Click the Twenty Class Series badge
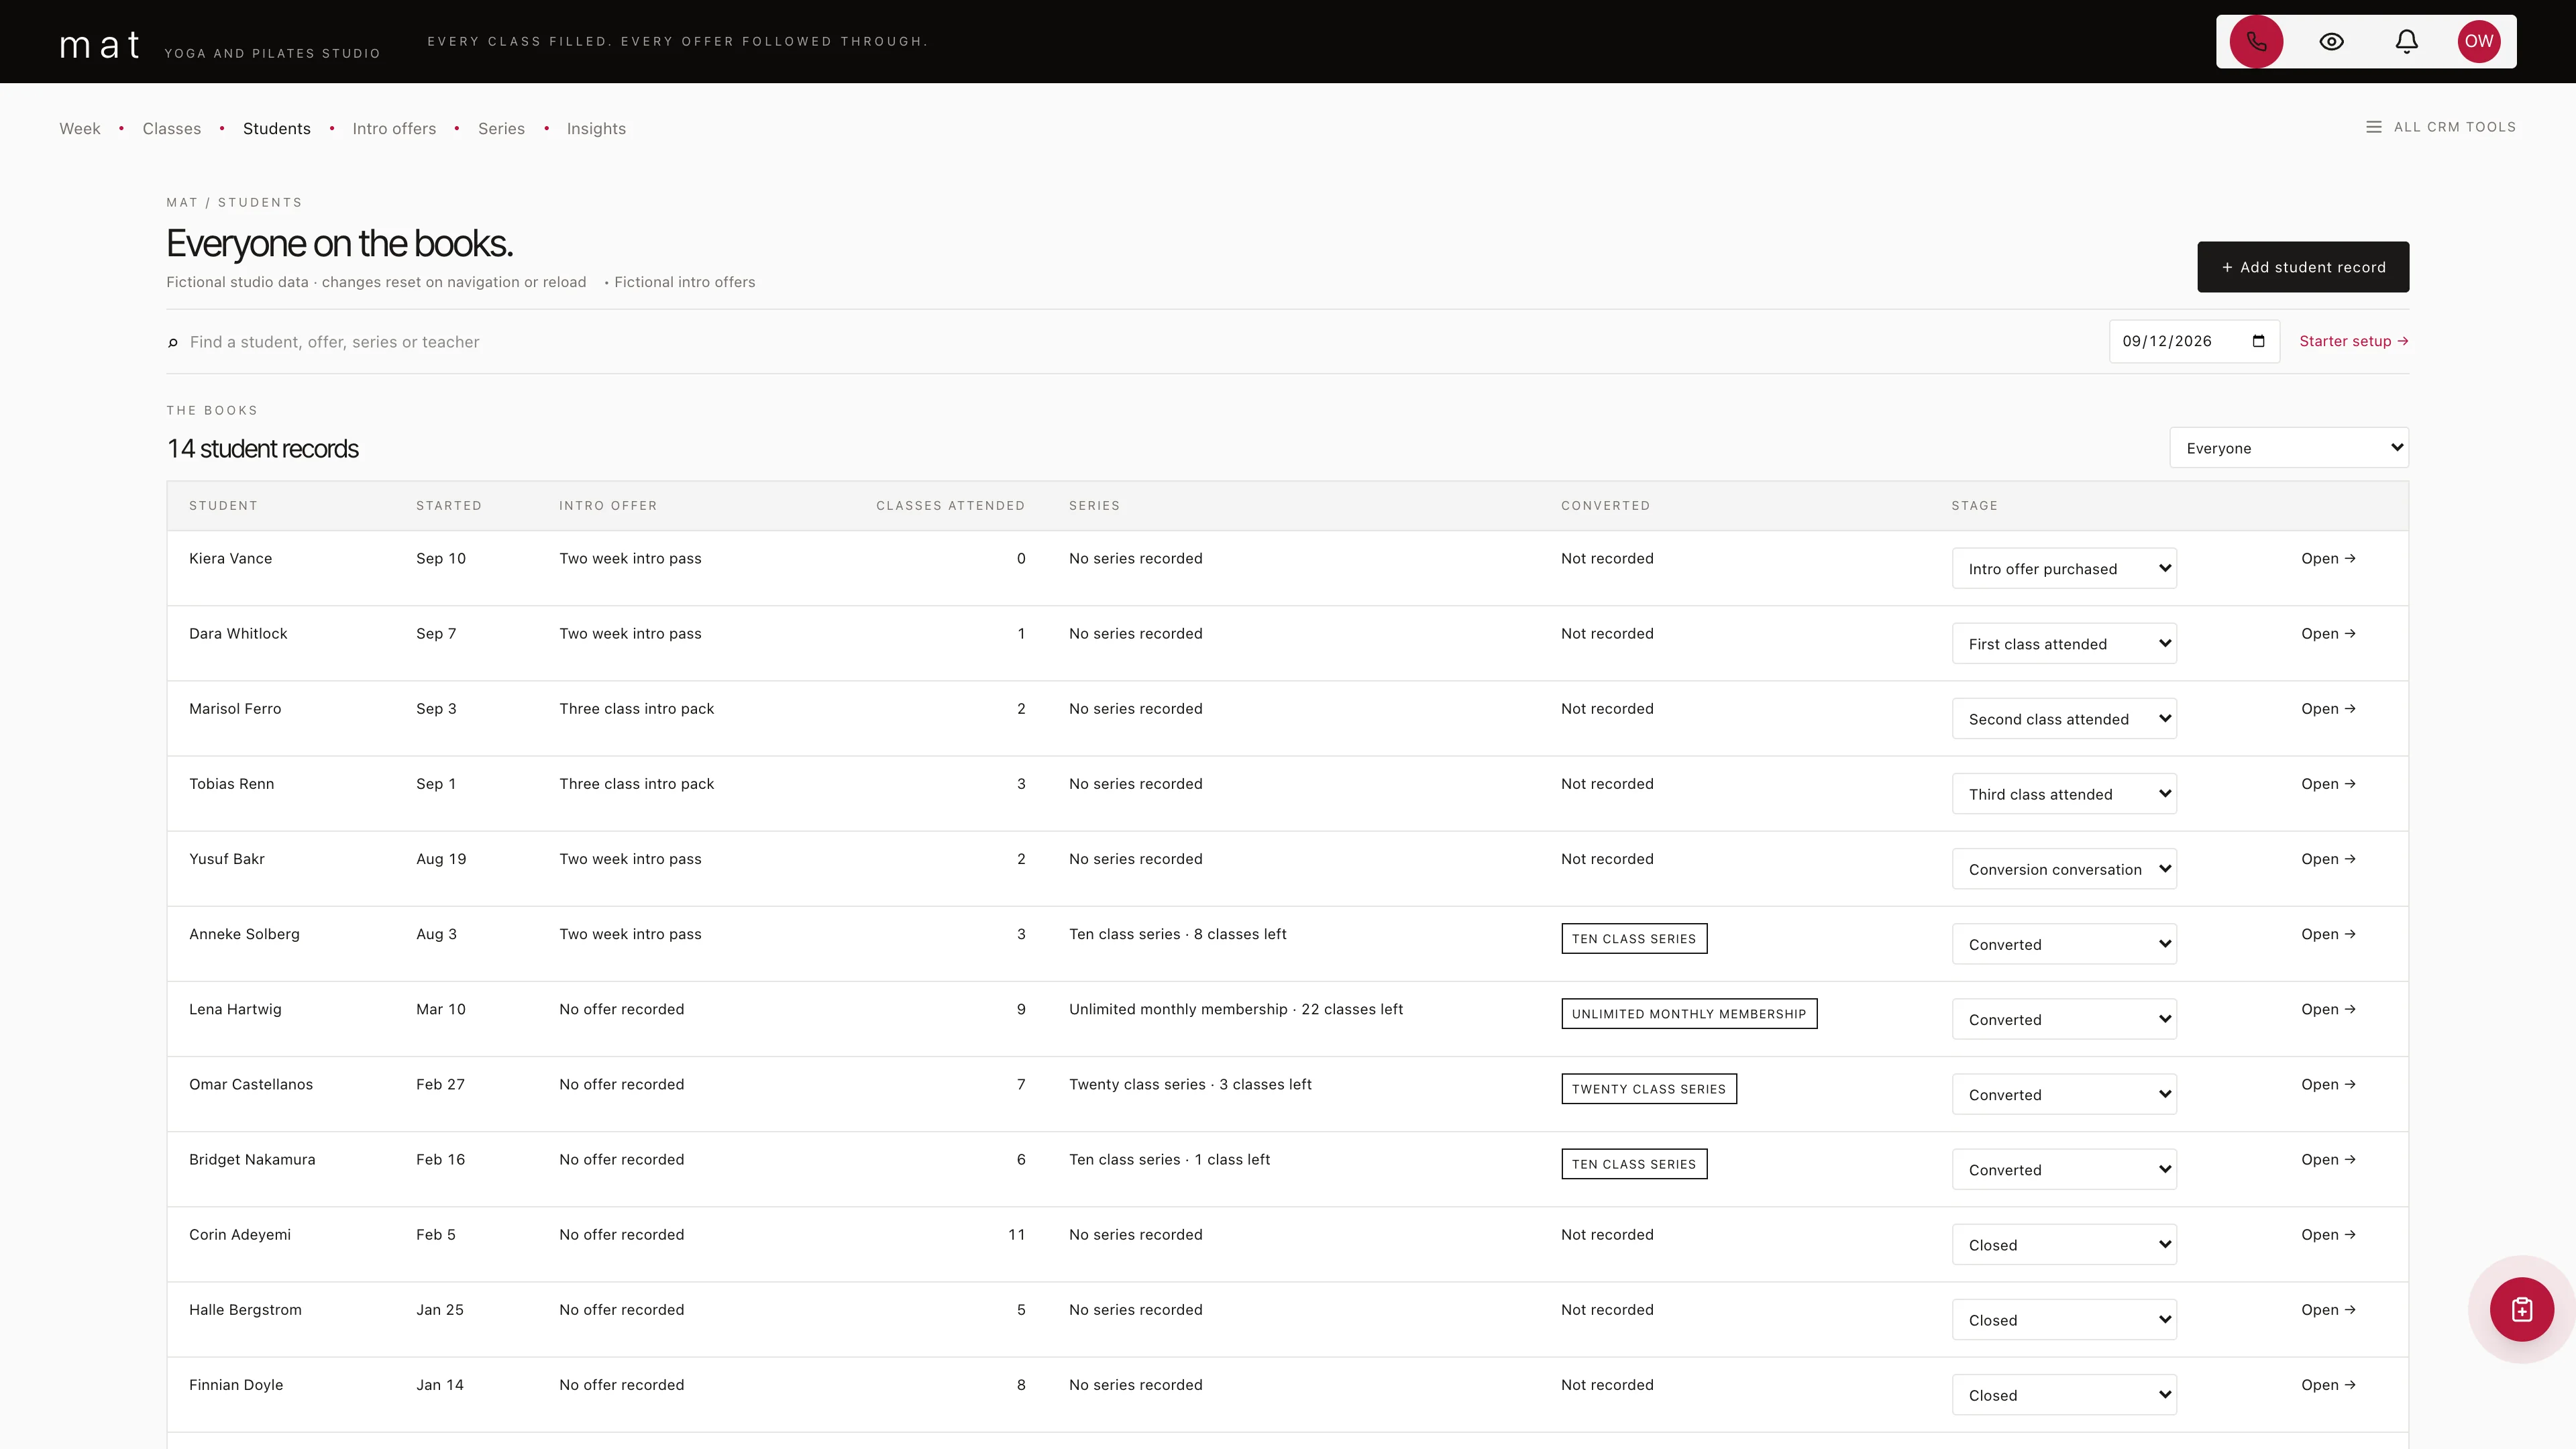The width and height of the screenshot is (2576, 1449). 1649,1089
